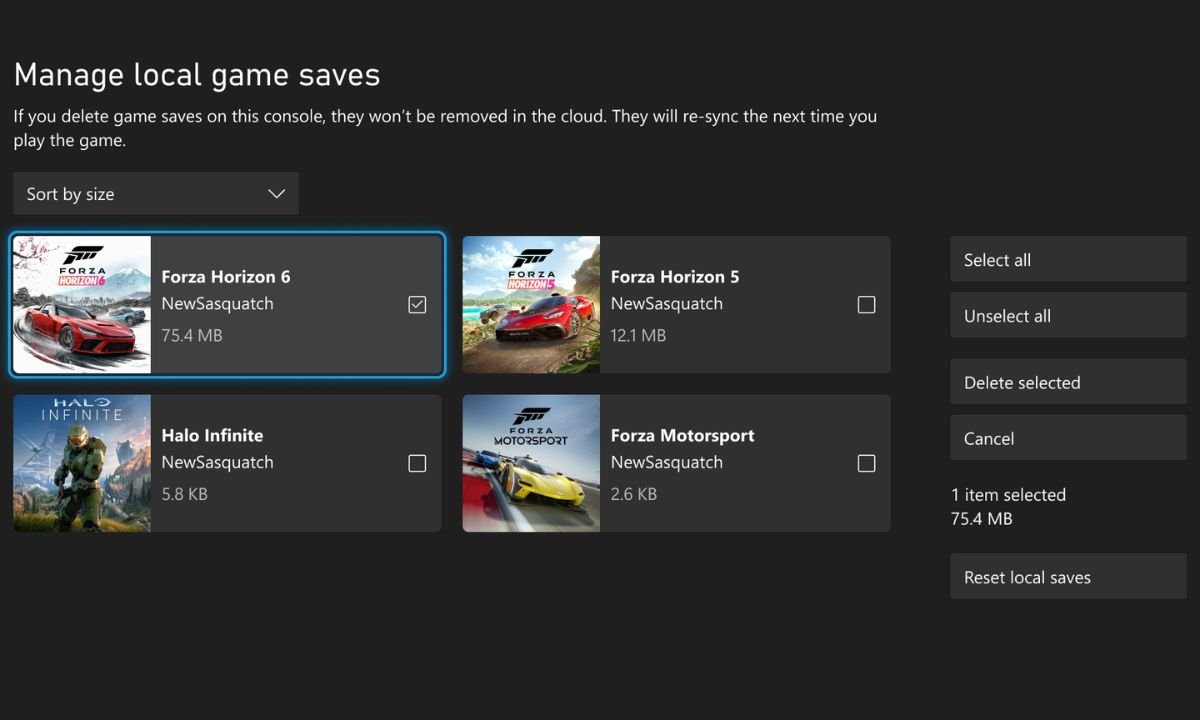1200x720 pixels.
Task: Click Reset local saves
Action: 1068,577
